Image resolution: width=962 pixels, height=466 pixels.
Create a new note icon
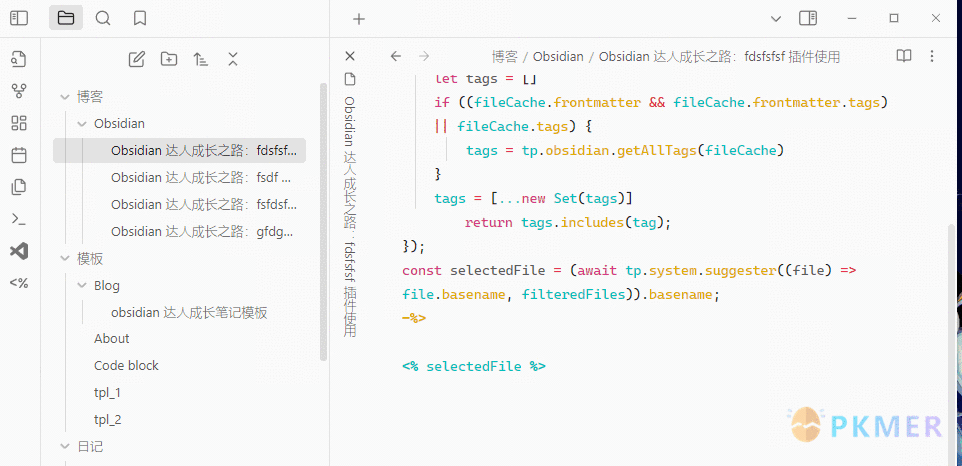coord(137,59)
